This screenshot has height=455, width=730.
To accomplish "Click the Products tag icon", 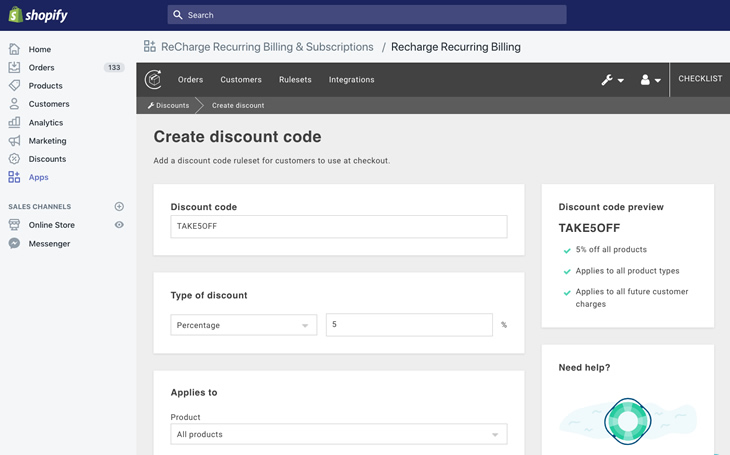I will tap(14, 86).
